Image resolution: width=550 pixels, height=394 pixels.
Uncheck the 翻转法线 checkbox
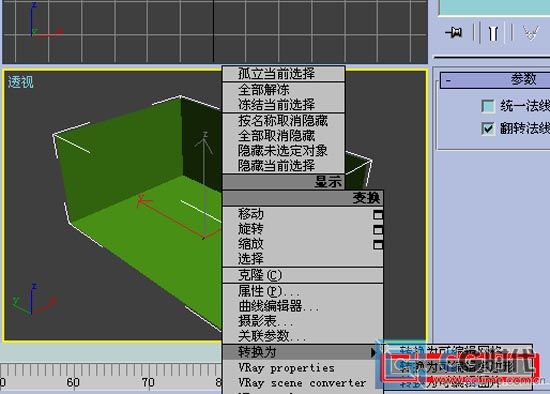pyautogui.click(x=488, y=128)
